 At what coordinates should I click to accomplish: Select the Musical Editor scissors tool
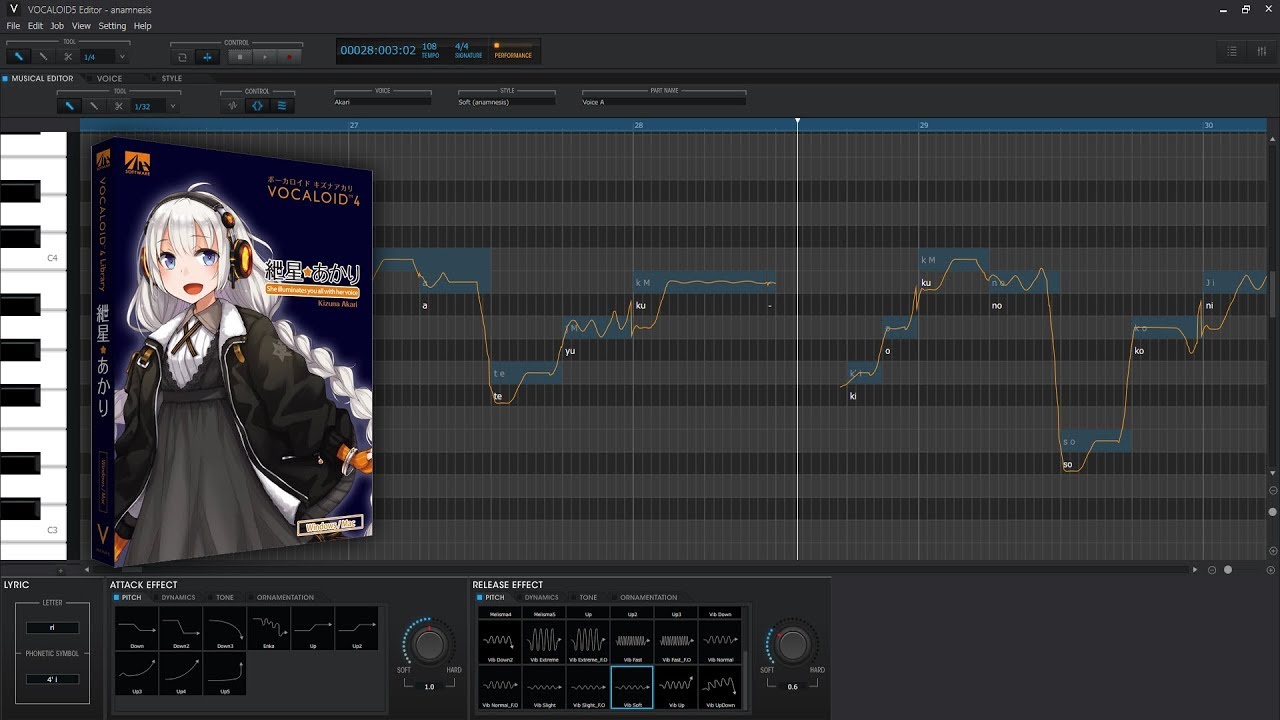pyautogui.click(x=118, y=105)
